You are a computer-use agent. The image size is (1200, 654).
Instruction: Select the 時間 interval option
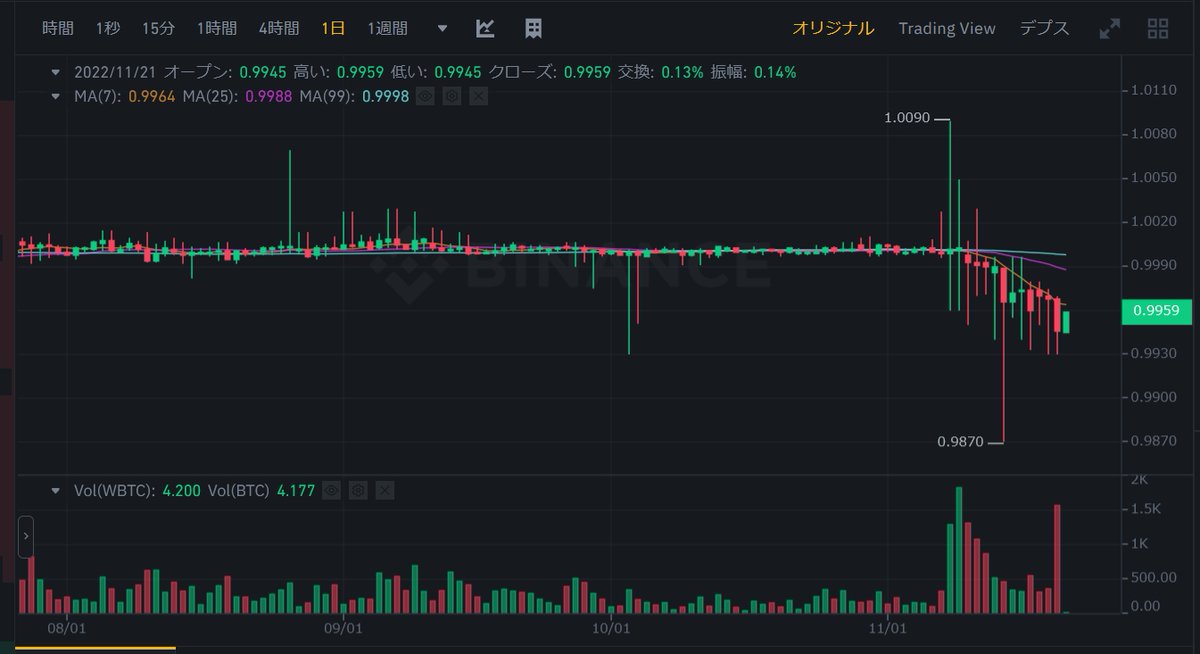(58, 28)
